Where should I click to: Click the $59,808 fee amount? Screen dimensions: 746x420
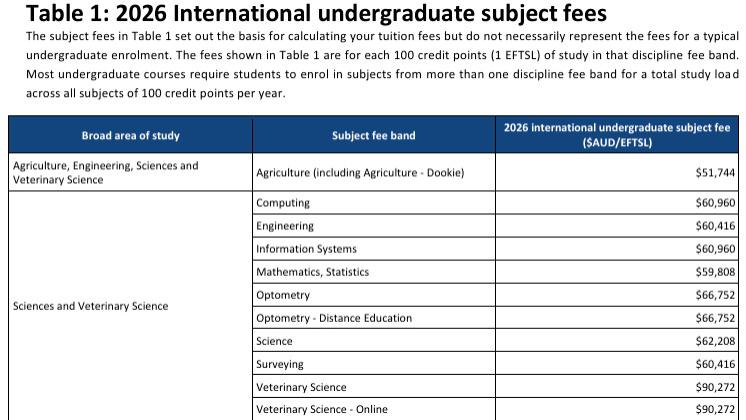click(715, 272)
